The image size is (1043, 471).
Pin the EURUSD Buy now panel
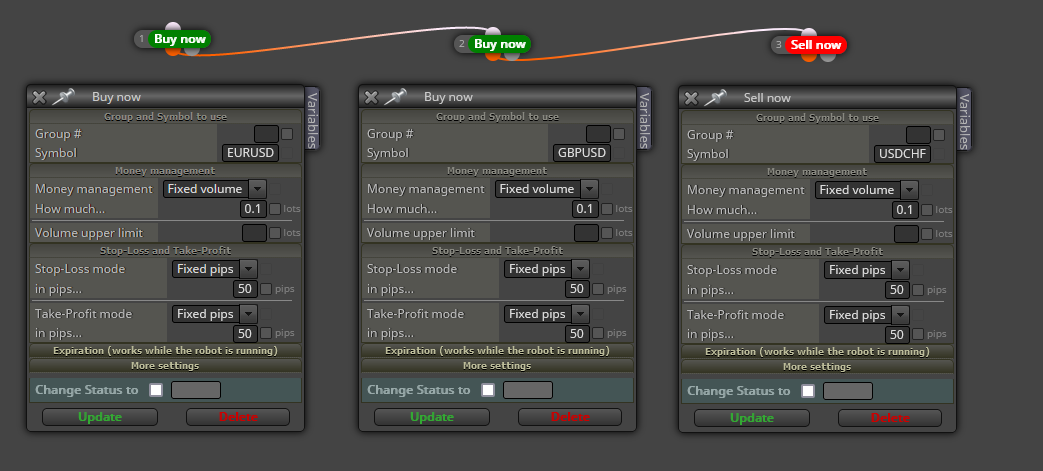click(63, 97)
